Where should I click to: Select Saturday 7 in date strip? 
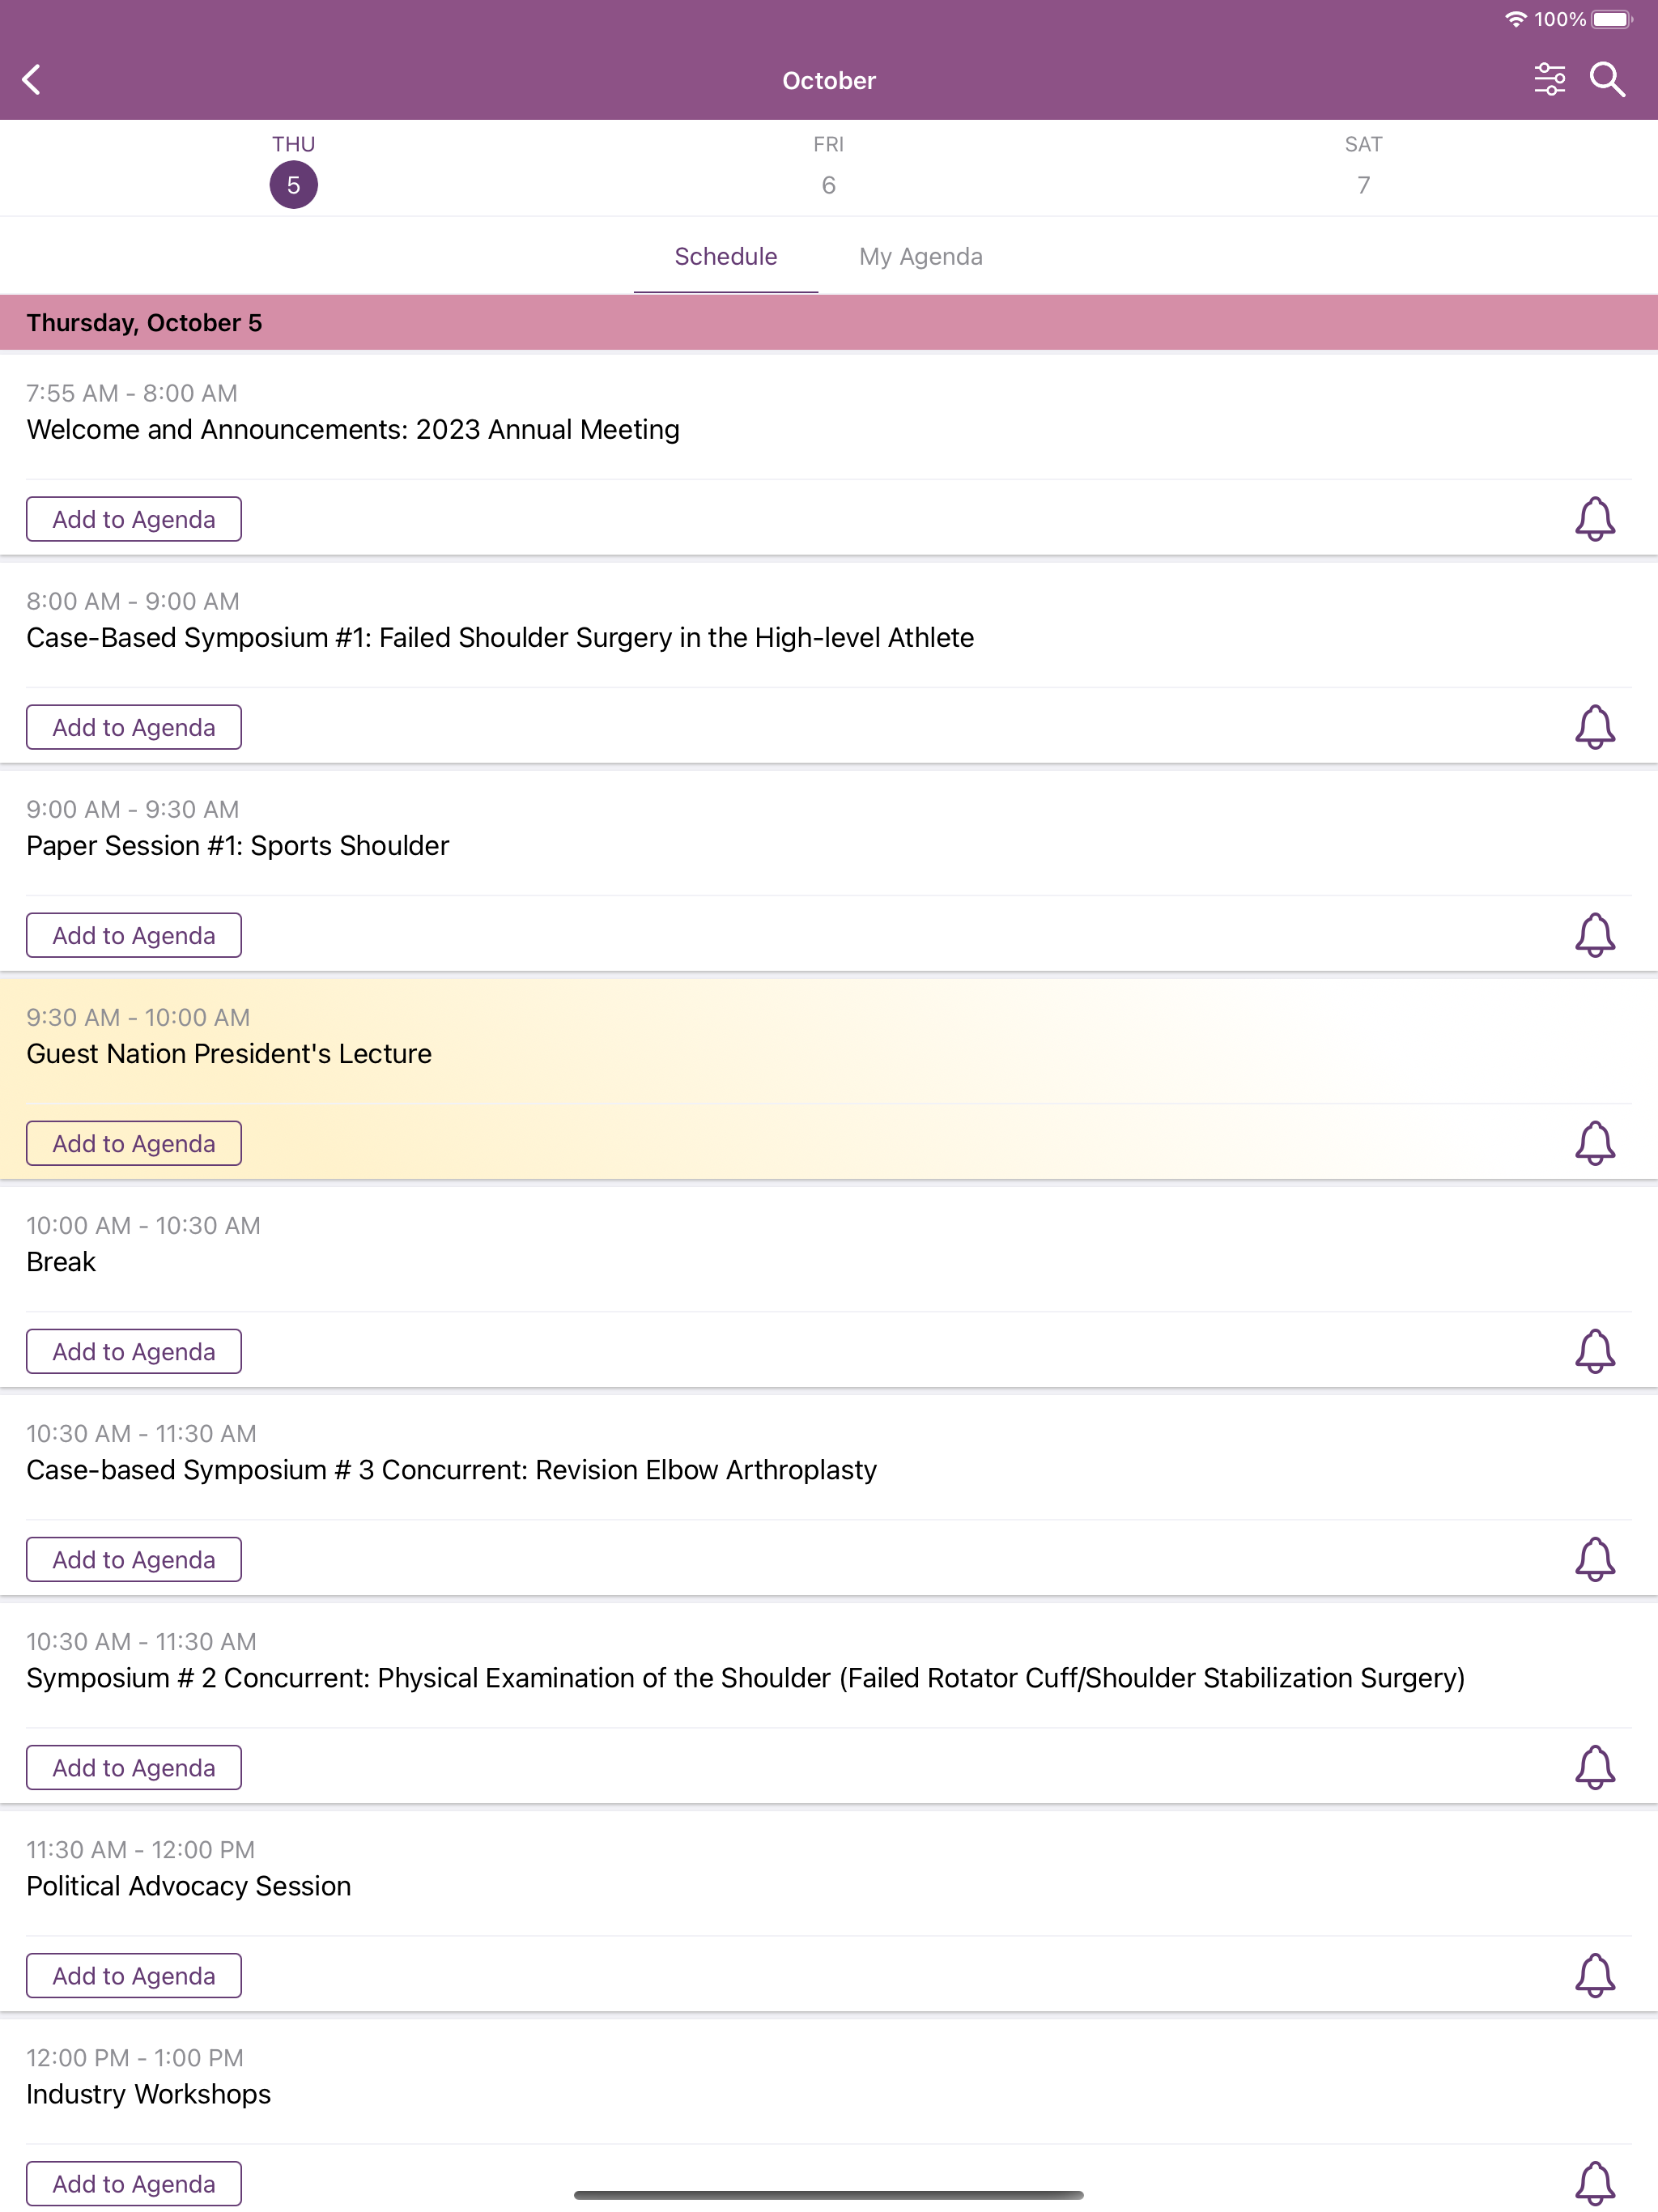1363,170
